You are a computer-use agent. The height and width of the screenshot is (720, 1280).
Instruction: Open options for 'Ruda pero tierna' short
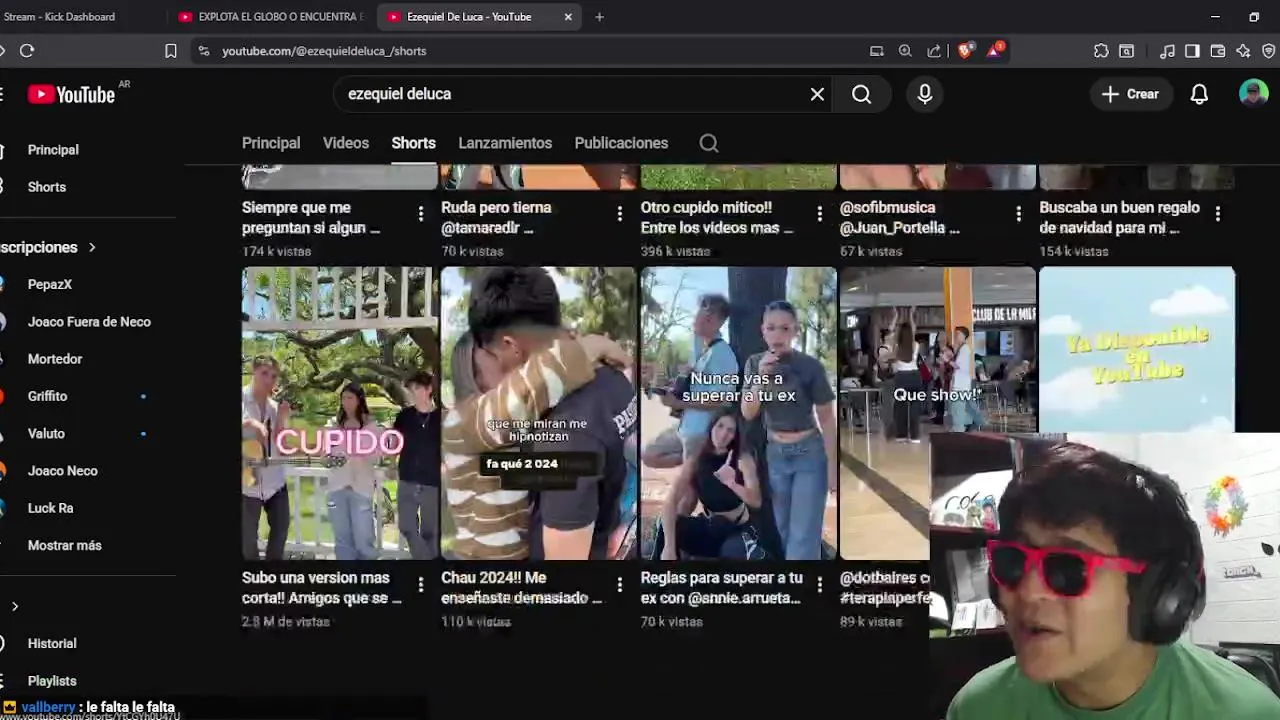[x=620, y=213]
